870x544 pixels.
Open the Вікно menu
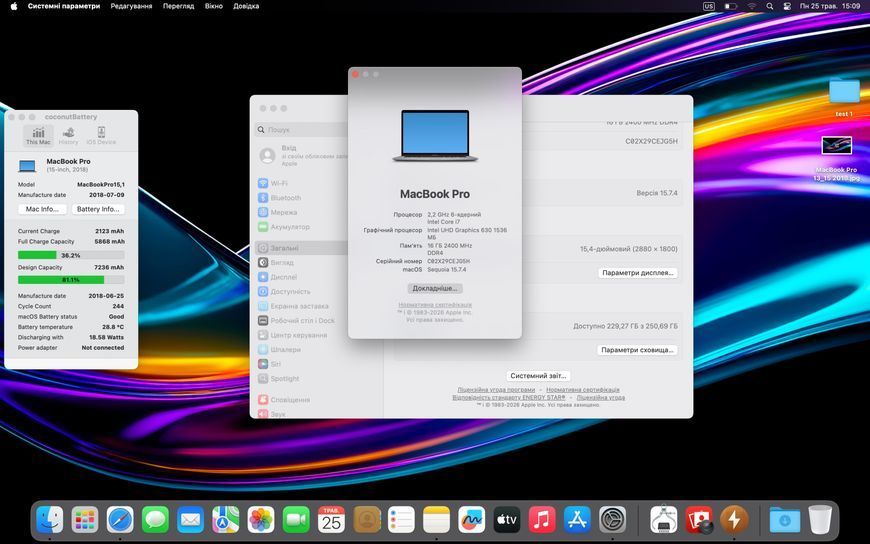coord(213,6)
